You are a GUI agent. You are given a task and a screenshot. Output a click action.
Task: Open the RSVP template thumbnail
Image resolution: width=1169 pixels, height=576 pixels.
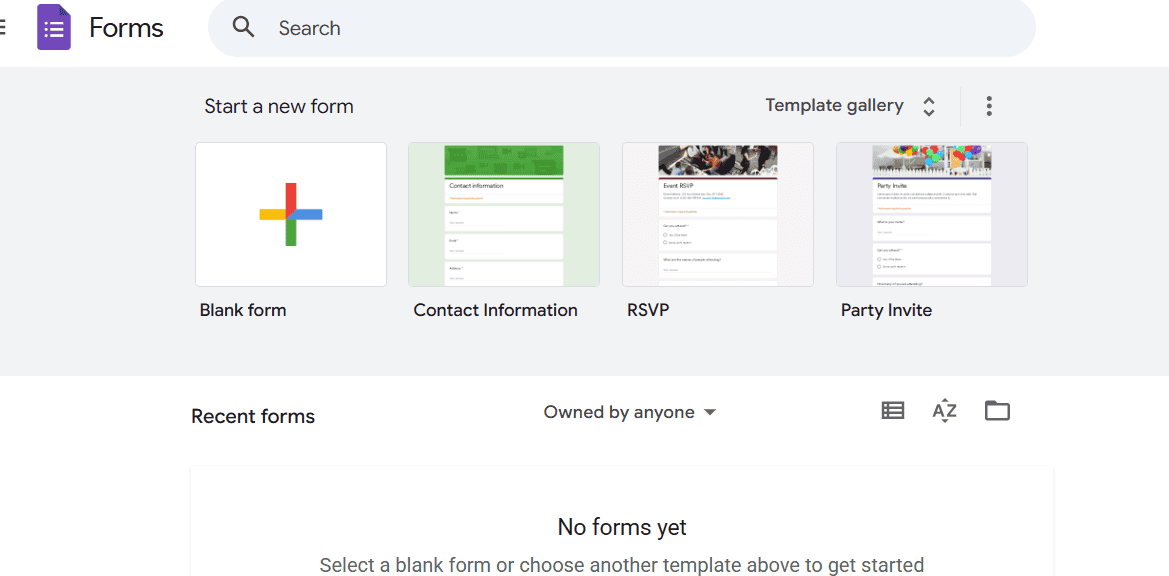click(x=718, y=214)
